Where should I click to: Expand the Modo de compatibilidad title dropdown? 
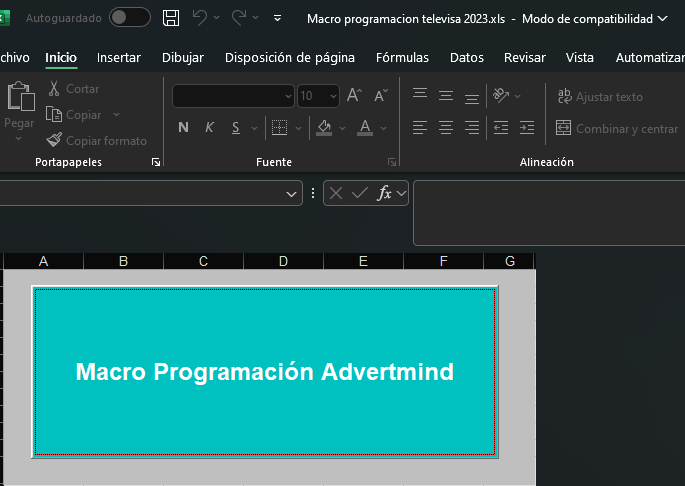(x=663, y=18)
